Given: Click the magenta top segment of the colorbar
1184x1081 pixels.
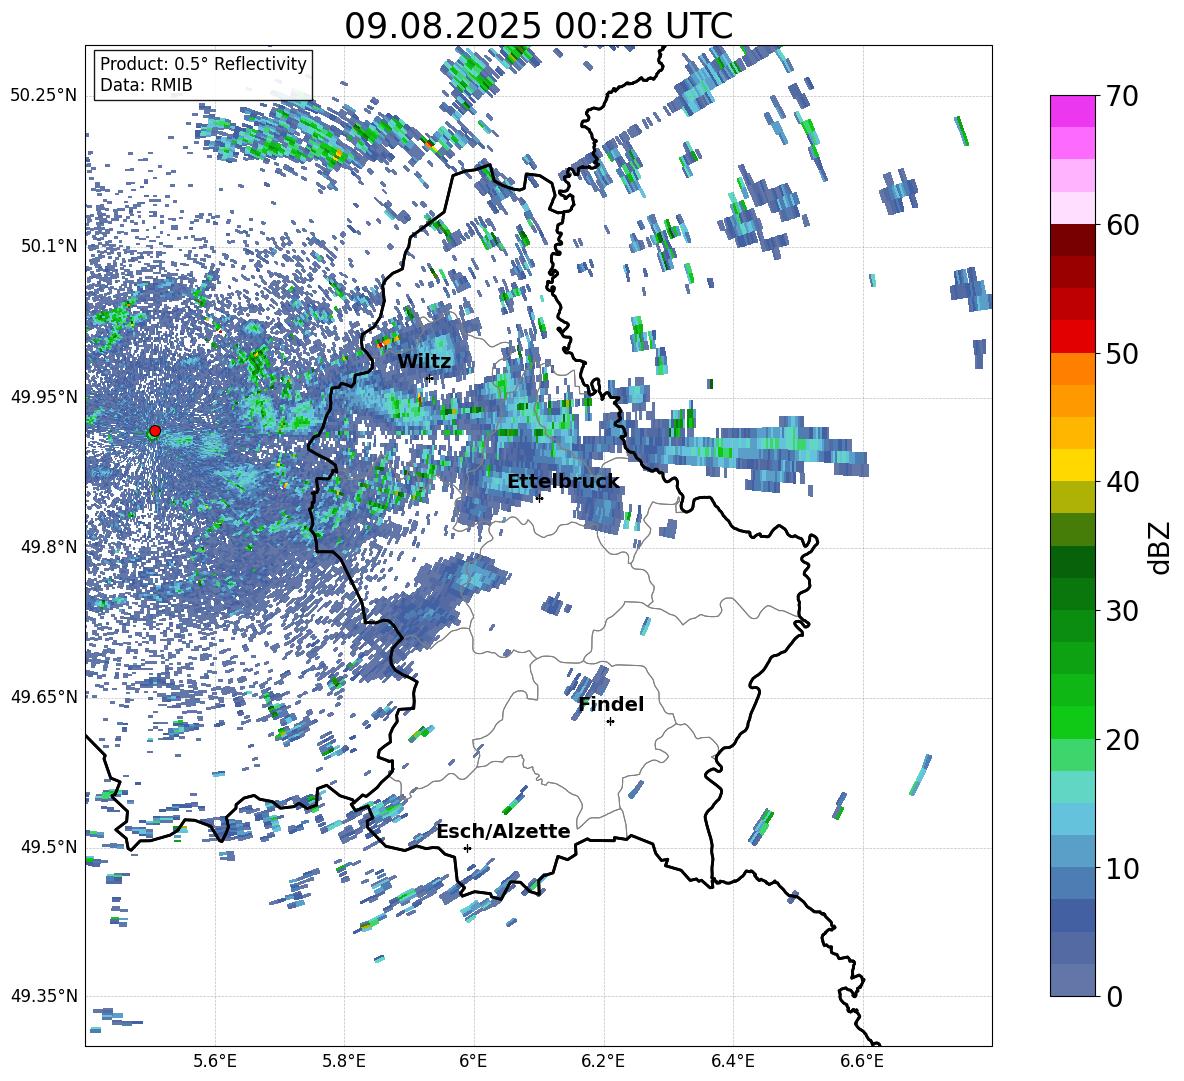Looking at the screenshot, I should [1072, 112].
